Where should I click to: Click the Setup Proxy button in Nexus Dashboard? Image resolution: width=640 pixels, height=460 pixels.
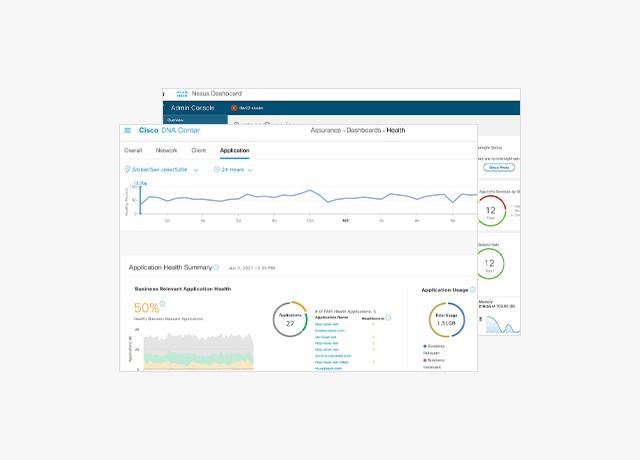coord(499,167)
